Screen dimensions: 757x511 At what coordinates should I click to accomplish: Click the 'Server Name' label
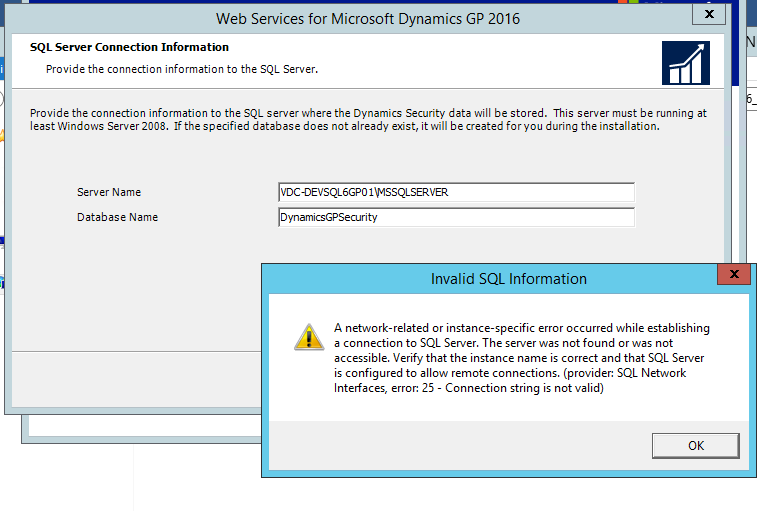(x=109, y=192)
